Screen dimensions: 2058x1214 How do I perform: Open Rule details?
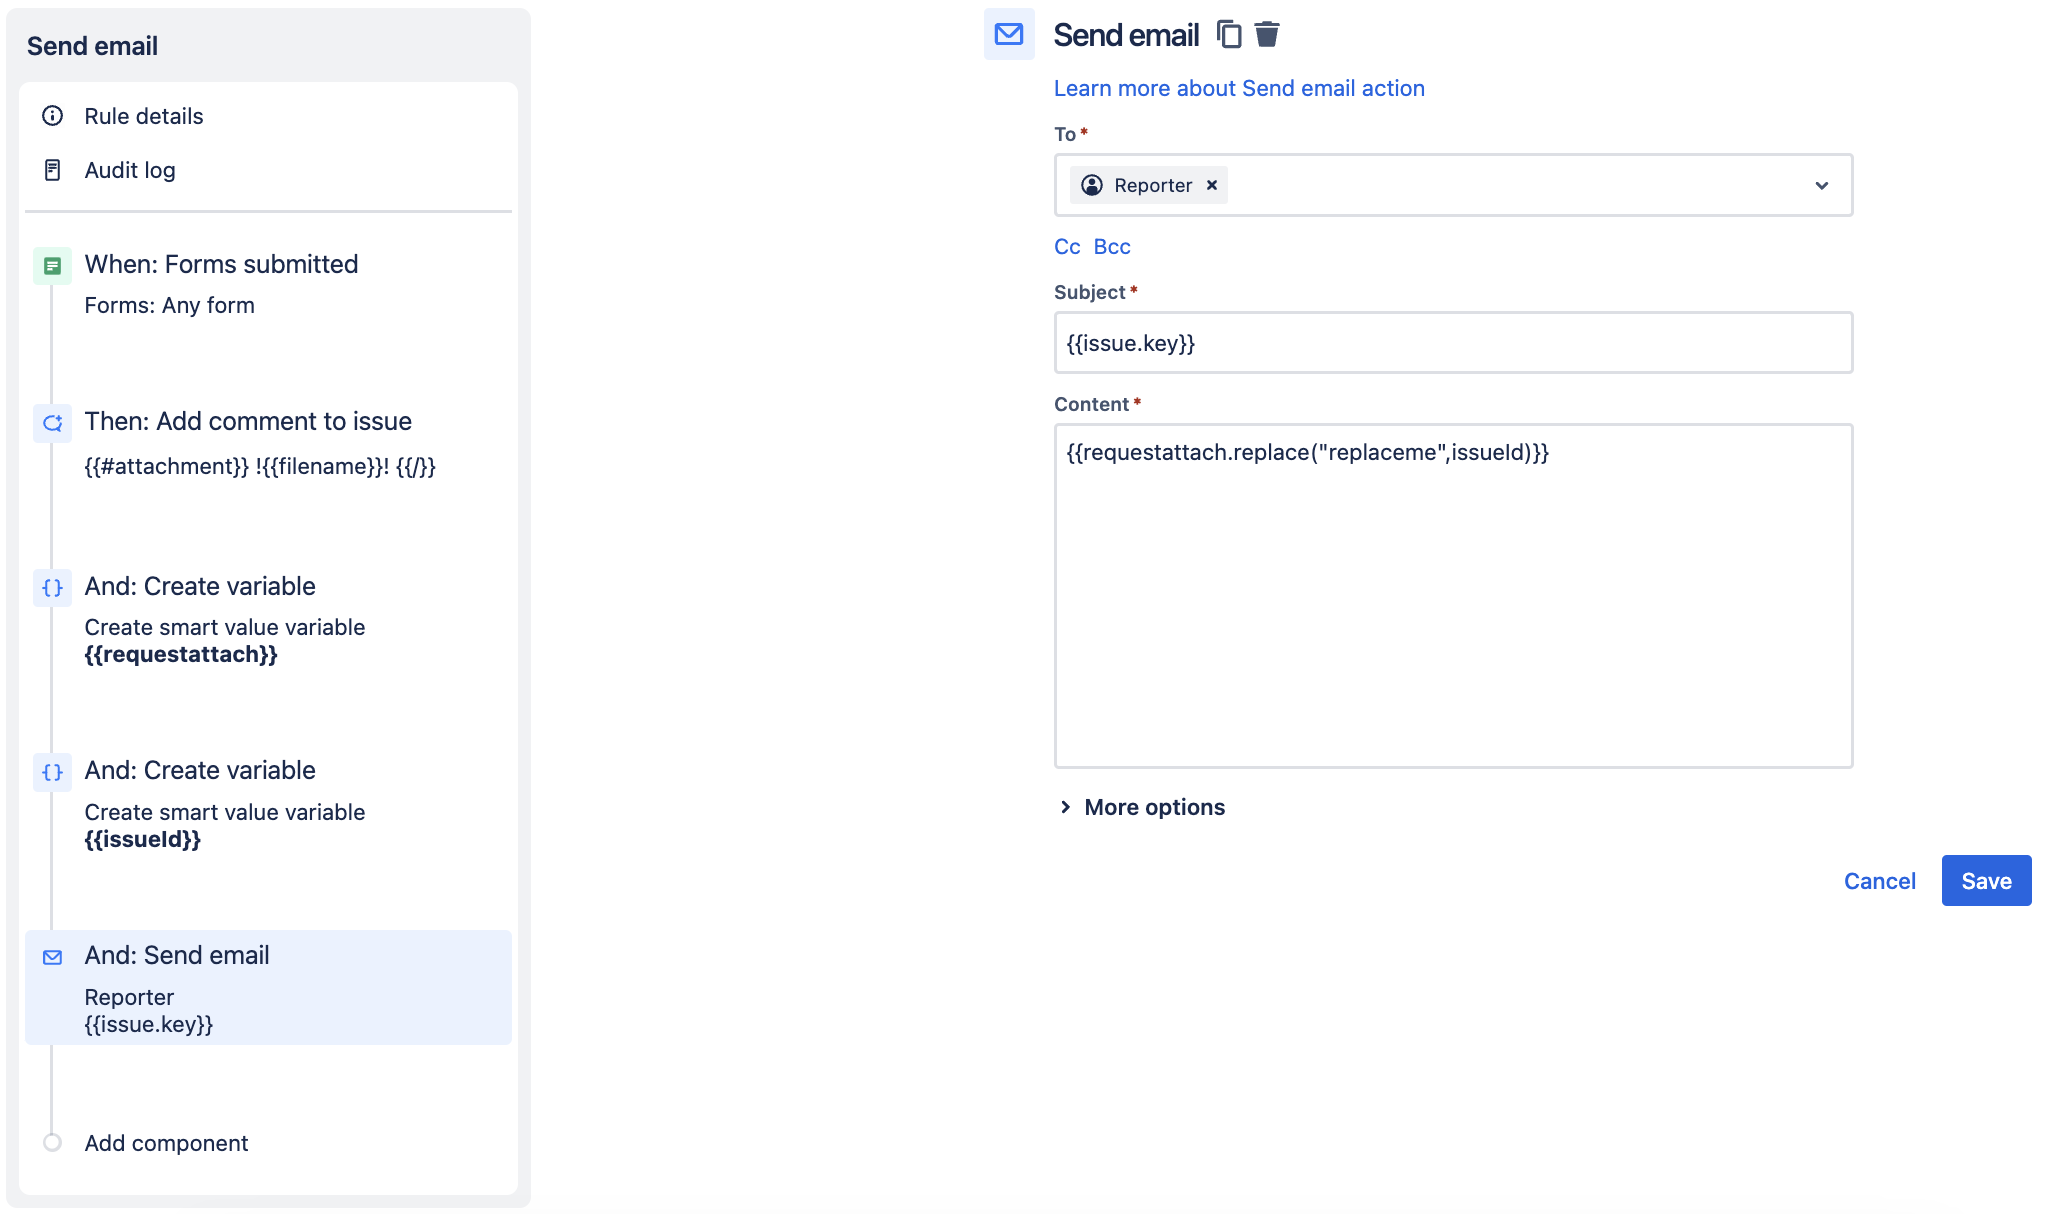click(143, 116)
